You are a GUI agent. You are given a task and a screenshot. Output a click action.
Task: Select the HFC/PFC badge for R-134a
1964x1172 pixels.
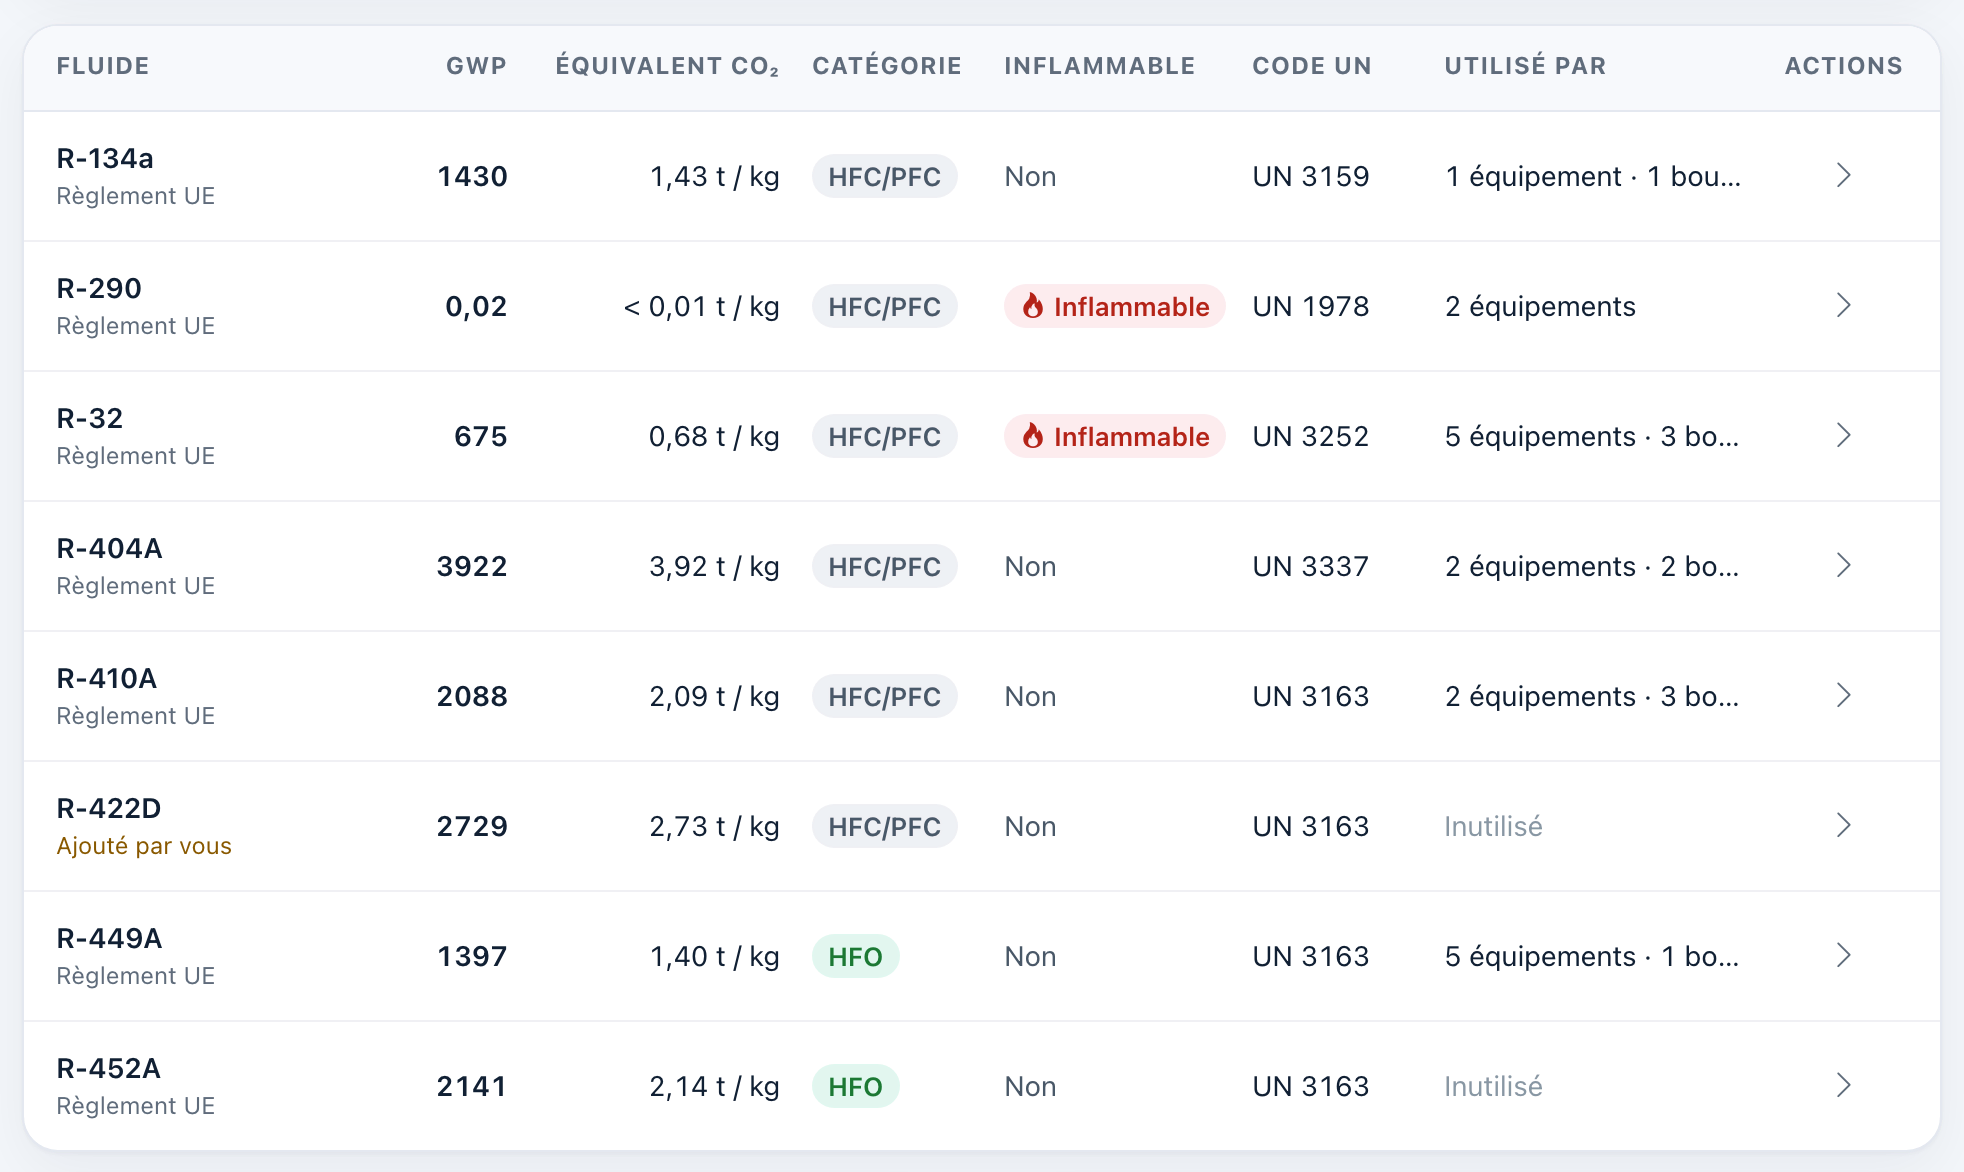tap(885, 176)
